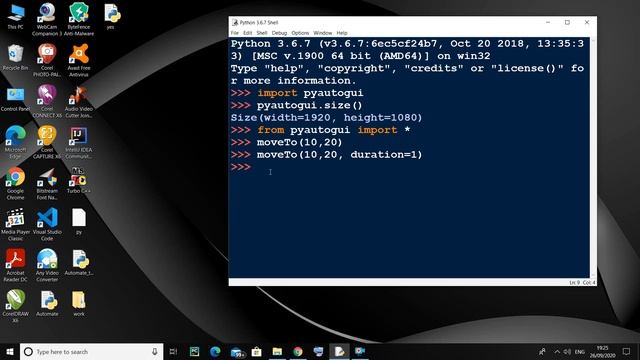Select the Corel PHOTO-PAINT desktop icon

(x=47, y=60)
